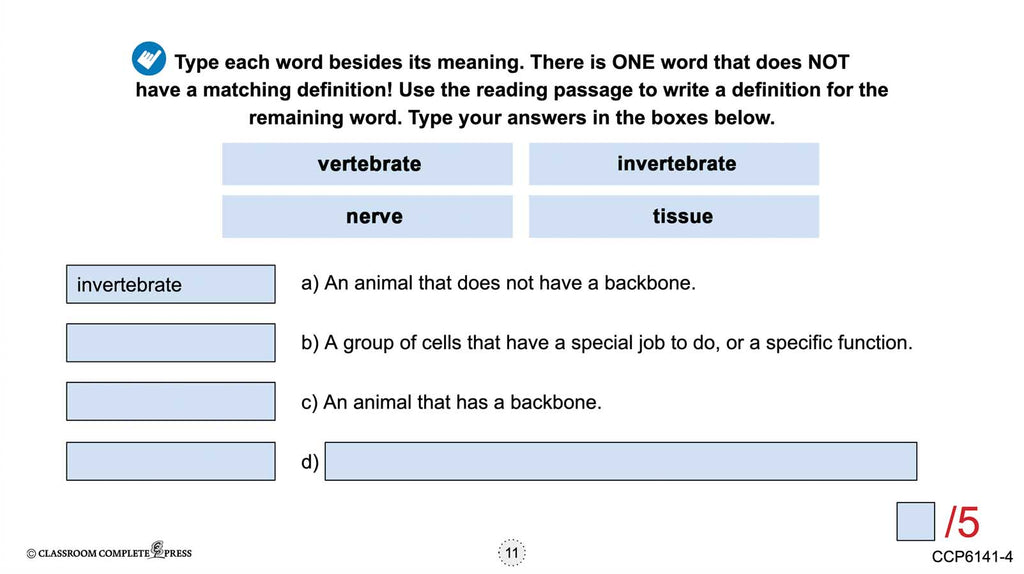Screen dimensions: 1024x574
Task: Click answer box containing "invertebrate"
Action: click(170, 284)
